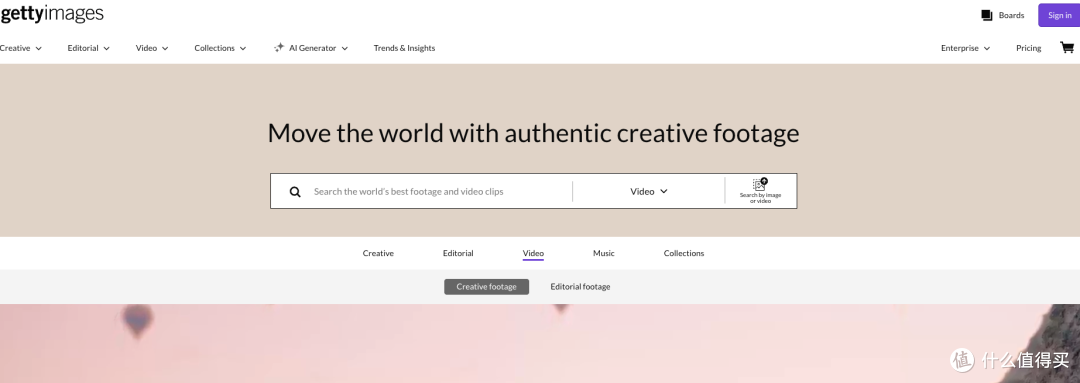Open Trends & Insights page

[x=404, y=48]
